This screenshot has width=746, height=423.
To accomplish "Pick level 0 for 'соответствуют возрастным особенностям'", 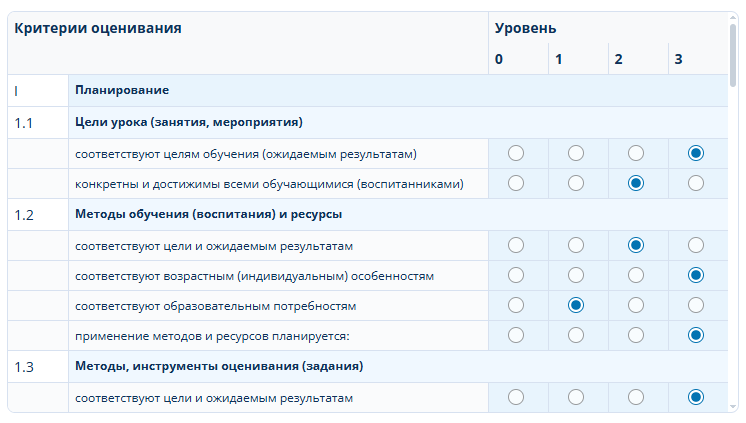I will click(516, 275).
